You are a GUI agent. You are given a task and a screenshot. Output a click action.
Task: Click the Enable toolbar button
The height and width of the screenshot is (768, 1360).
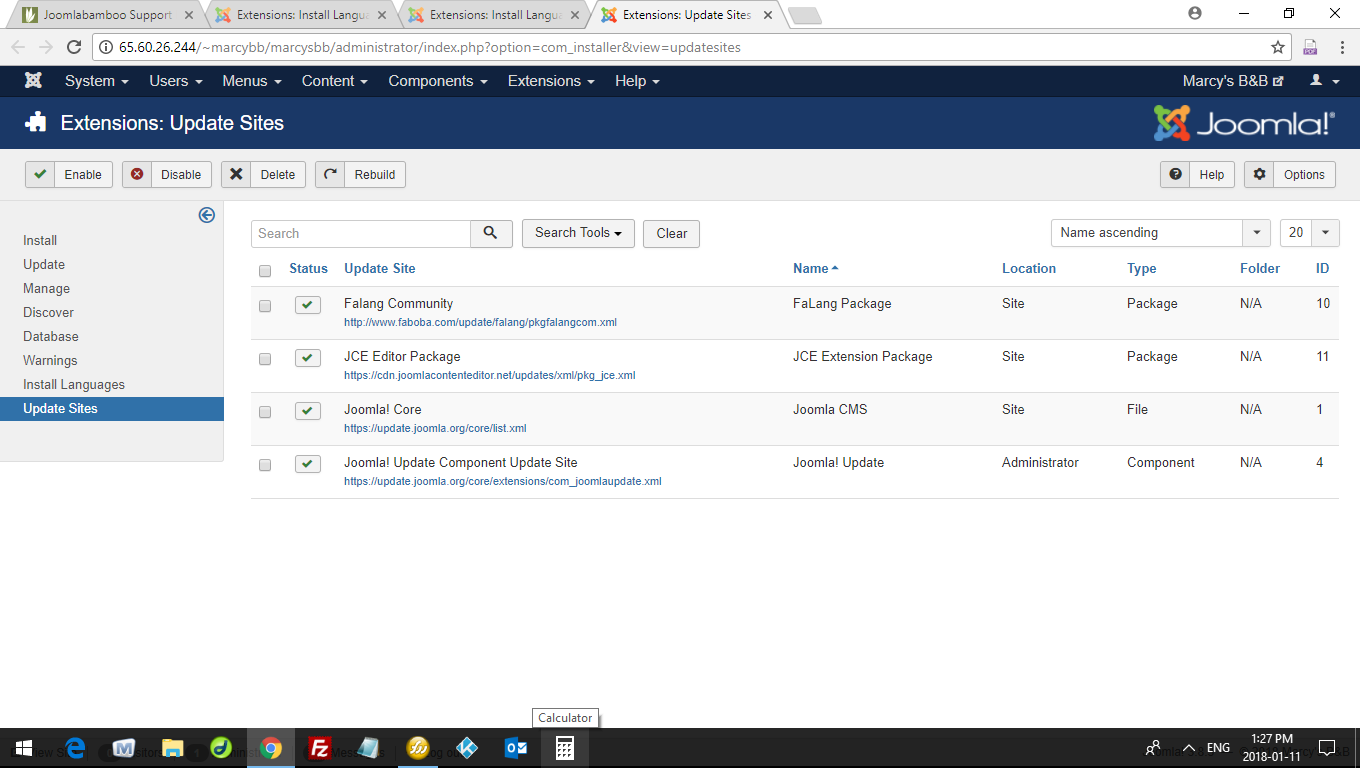69,174
